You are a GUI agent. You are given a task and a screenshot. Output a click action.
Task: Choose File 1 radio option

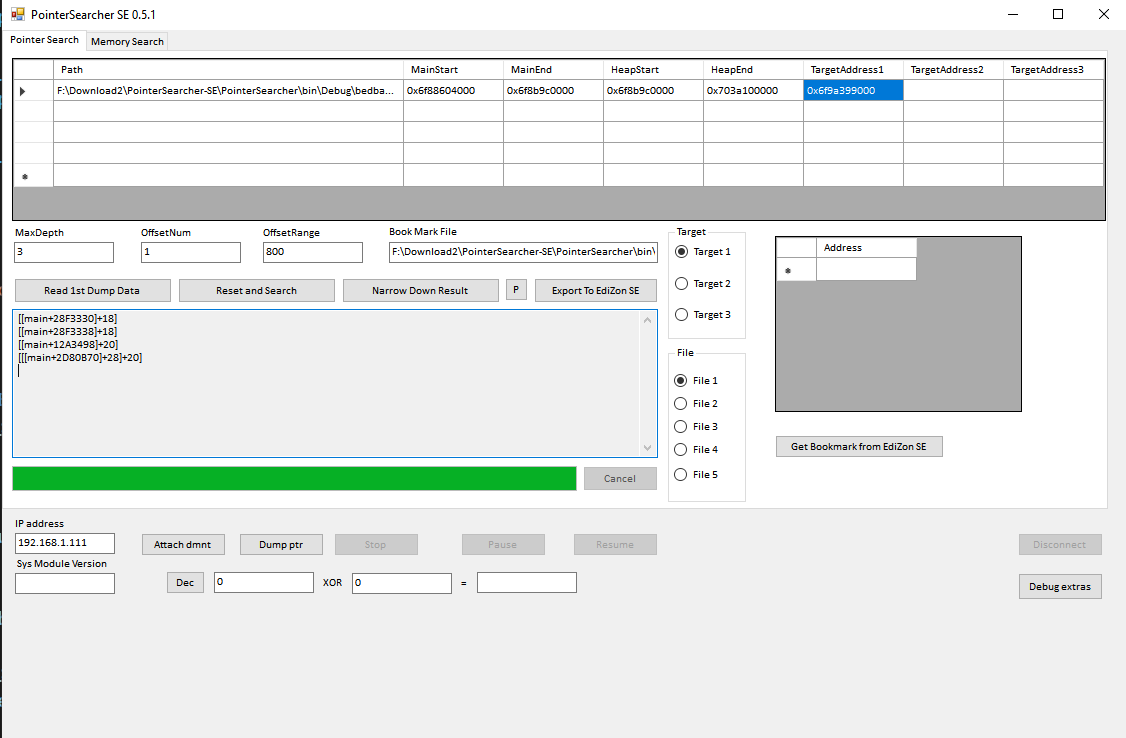point(696,380)
